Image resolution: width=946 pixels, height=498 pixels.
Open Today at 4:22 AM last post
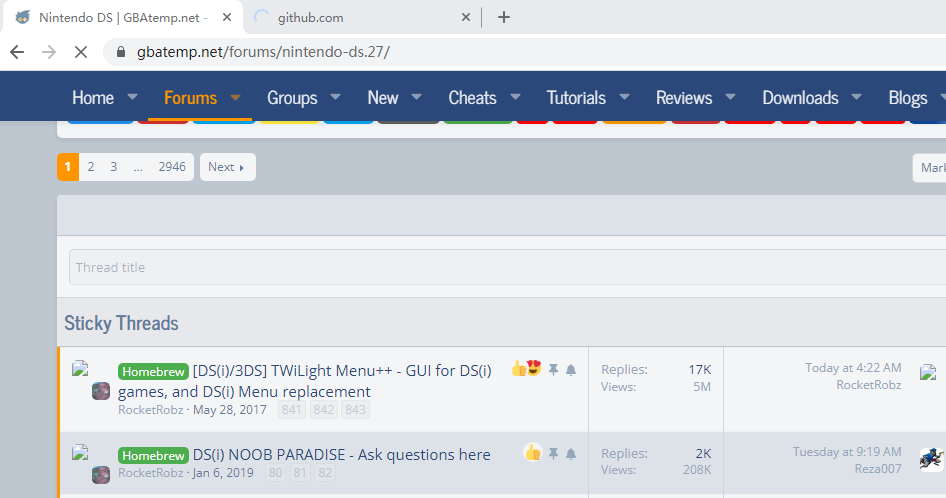[853, 368]
